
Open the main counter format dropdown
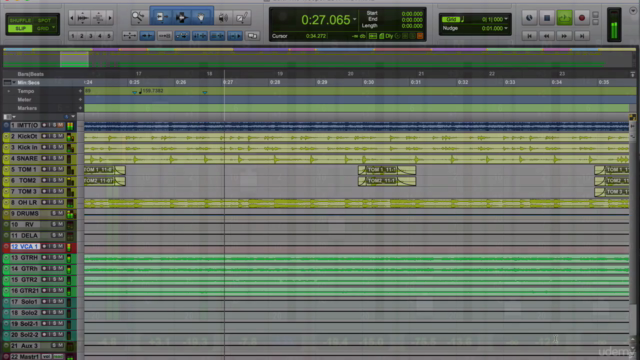click(x=354, y=19)
